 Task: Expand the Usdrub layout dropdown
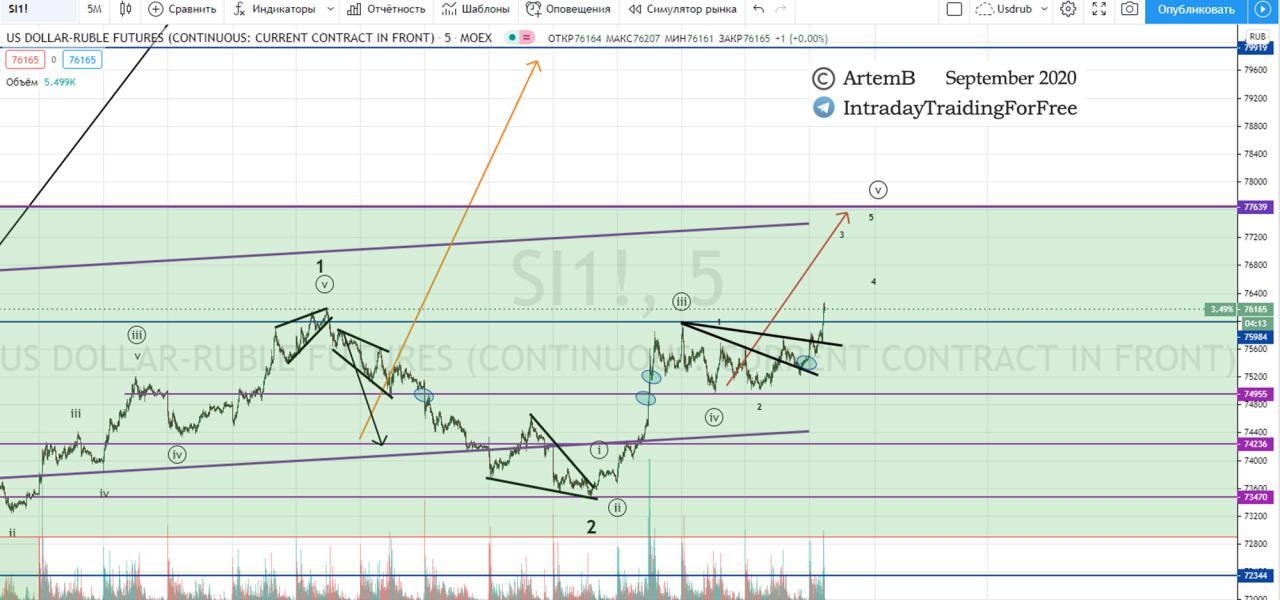1044,9
